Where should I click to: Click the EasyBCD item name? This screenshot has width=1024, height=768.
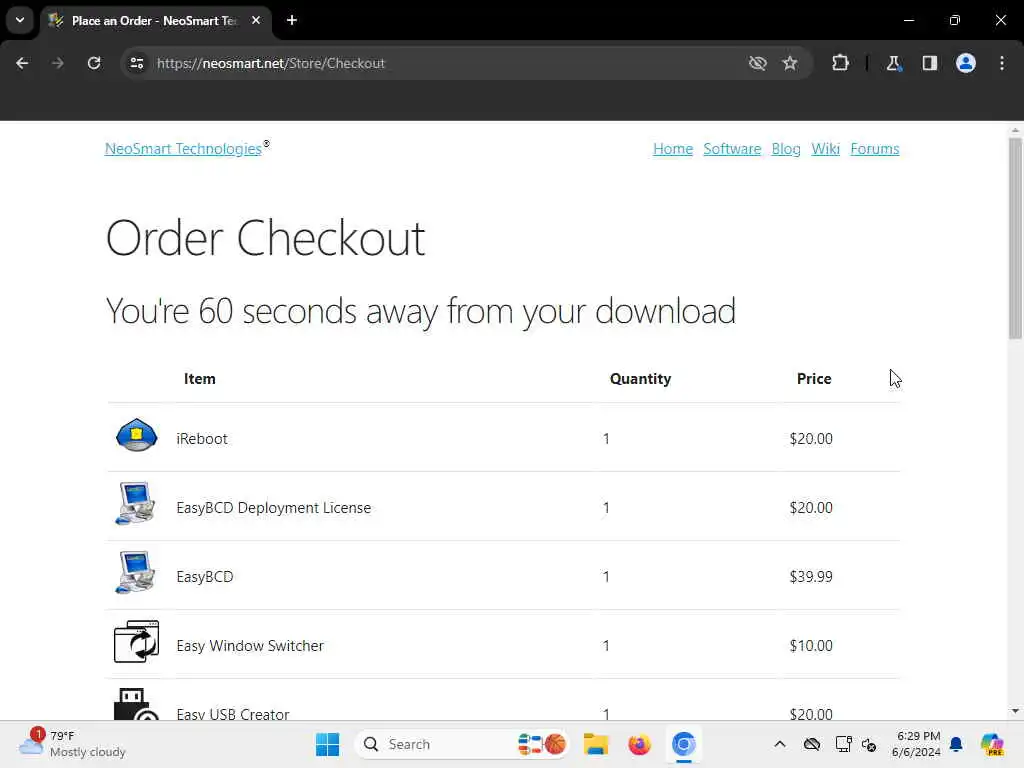[204, 577]
